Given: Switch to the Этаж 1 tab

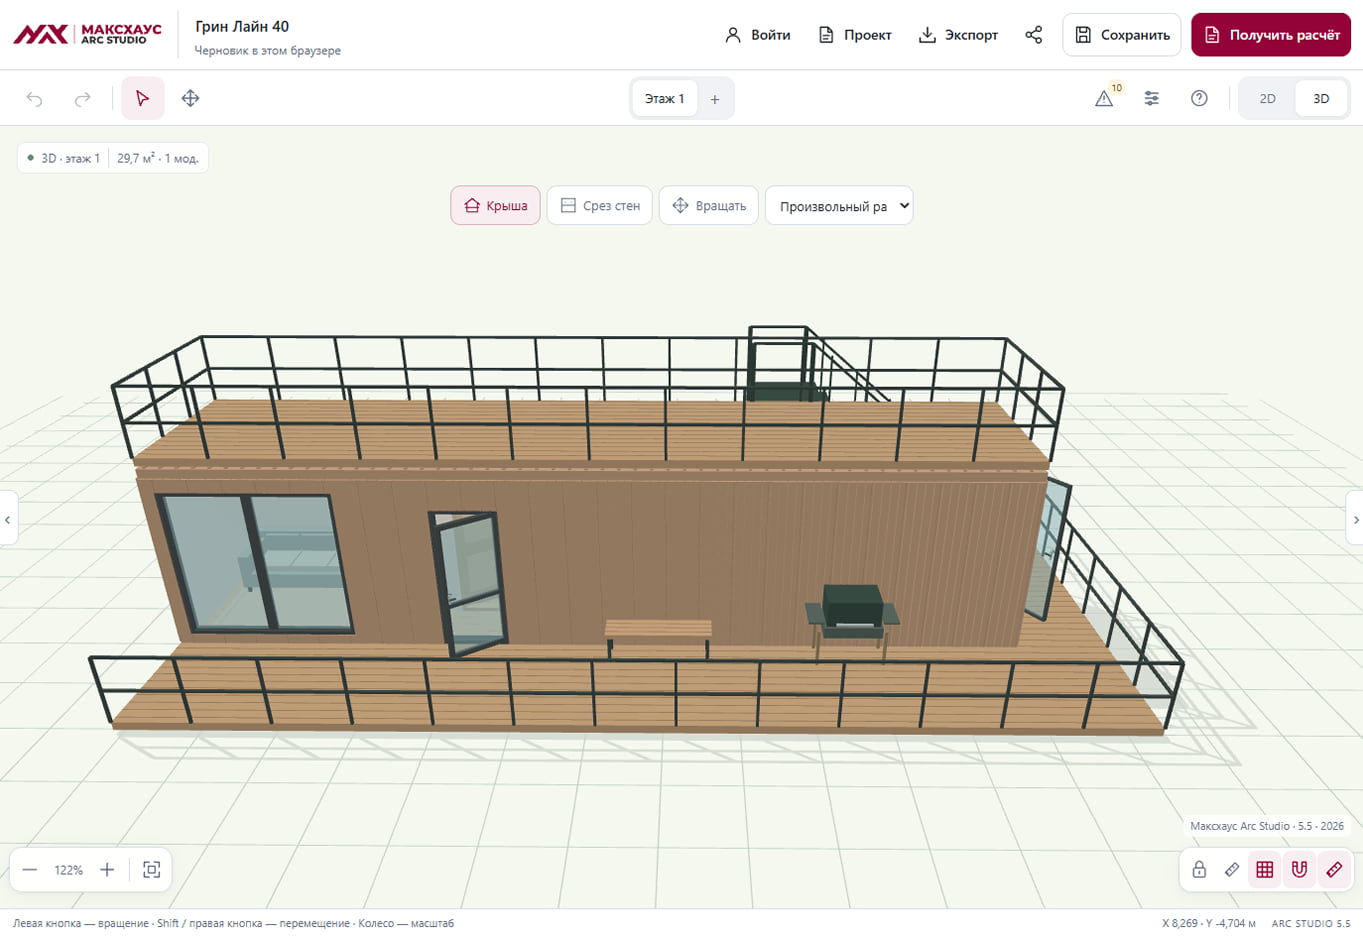Looking at the screenshot, I should 665,99.
